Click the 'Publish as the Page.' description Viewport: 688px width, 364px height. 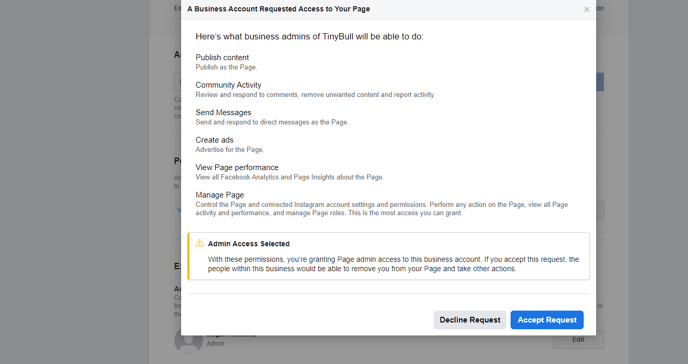[x=226, y=67]
